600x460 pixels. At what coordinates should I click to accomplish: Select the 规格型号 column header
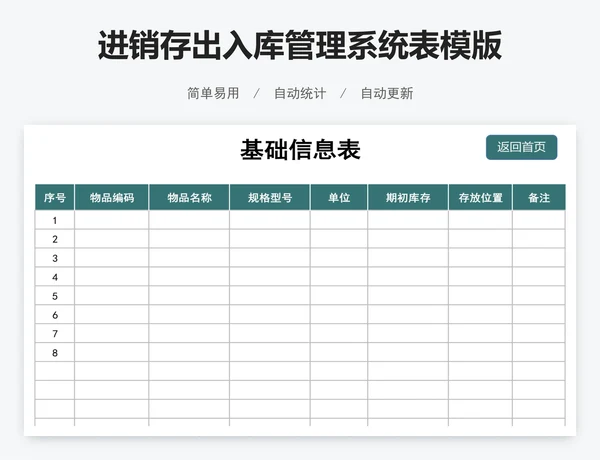click(269, 198)
